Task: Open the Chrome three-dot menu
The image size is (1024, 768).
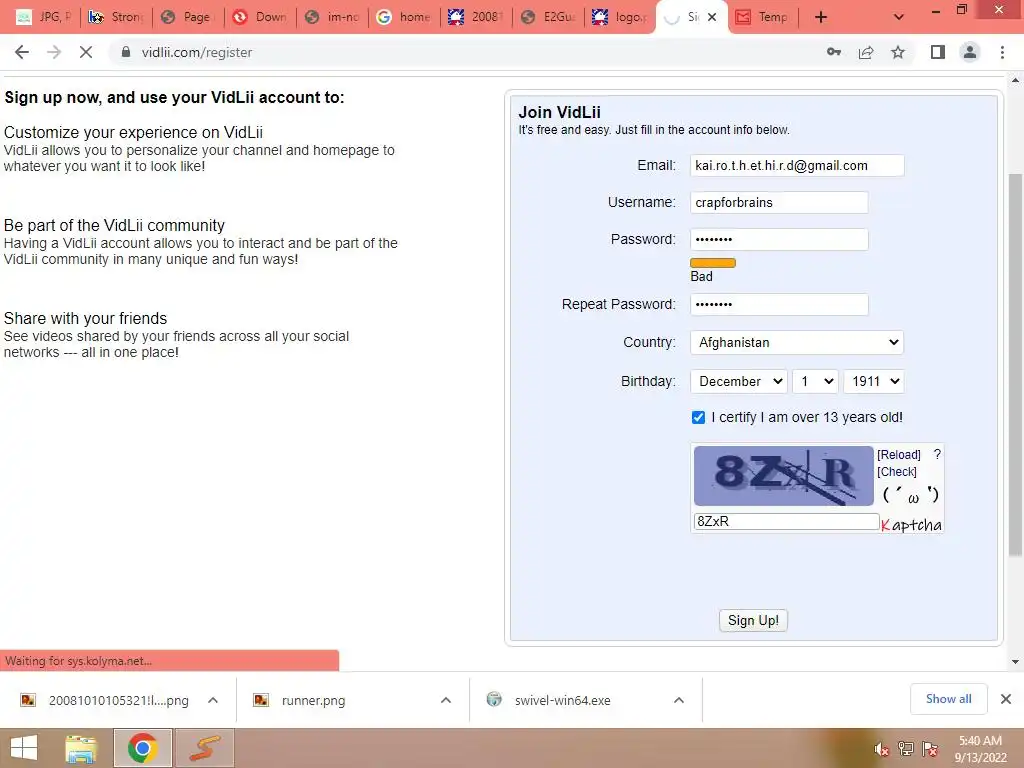Action: pos(1002,52)
